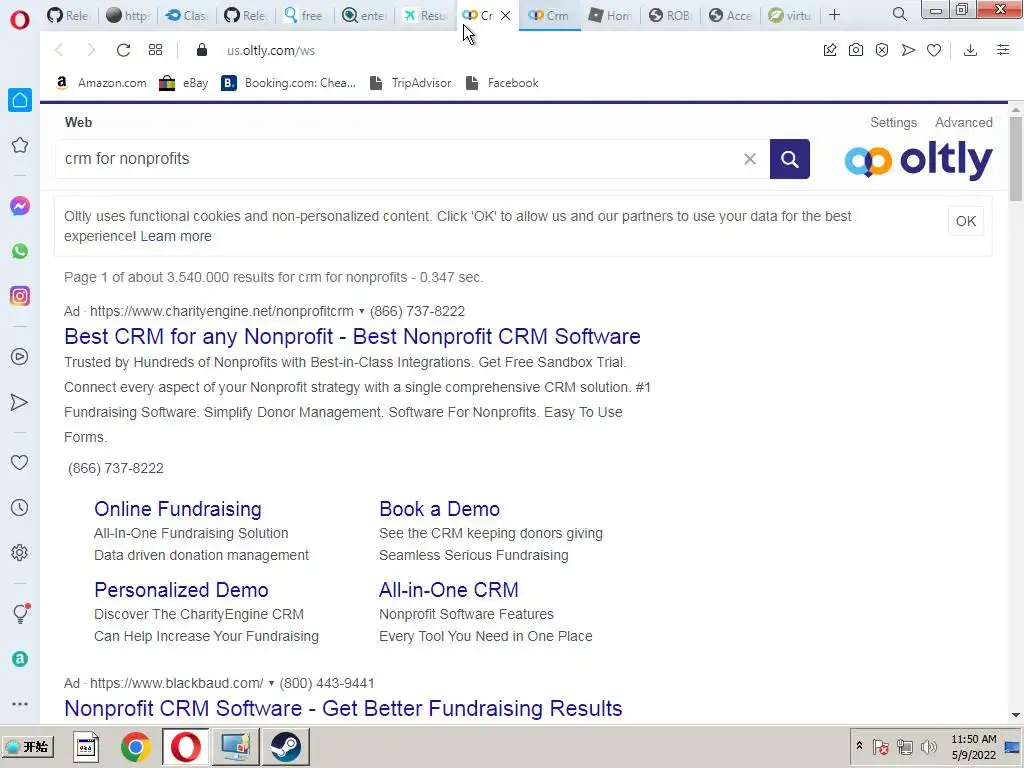
Task: Open Amazon.com bookmark
Action: click(101, 83)
